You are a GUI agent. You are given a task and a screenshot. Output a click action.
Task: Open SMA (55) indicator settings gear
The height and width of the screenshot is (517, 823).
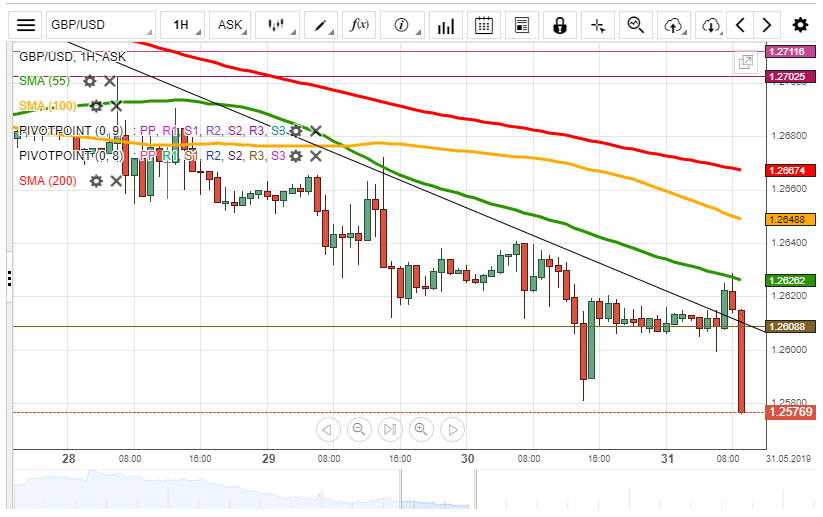coord(90,81)
